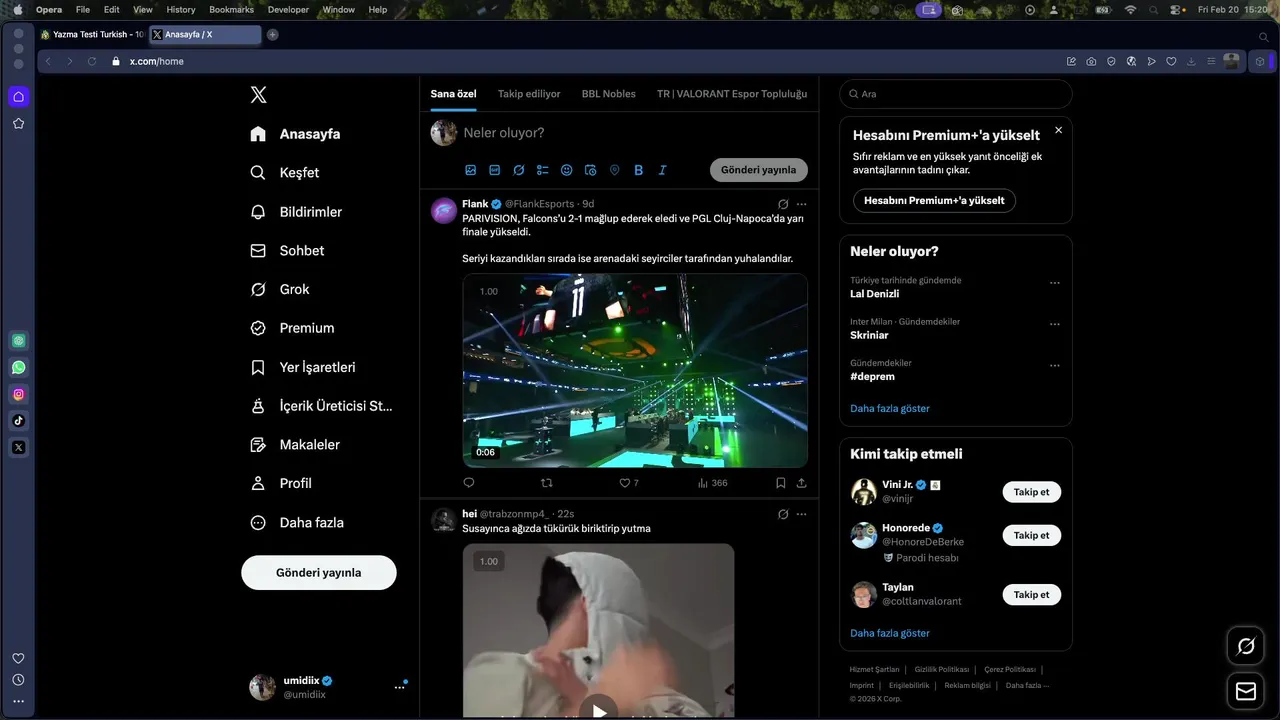This screenshot has height=720, width=1280.
Task: Follow Honorede
Action: (x=1032, y=535)
